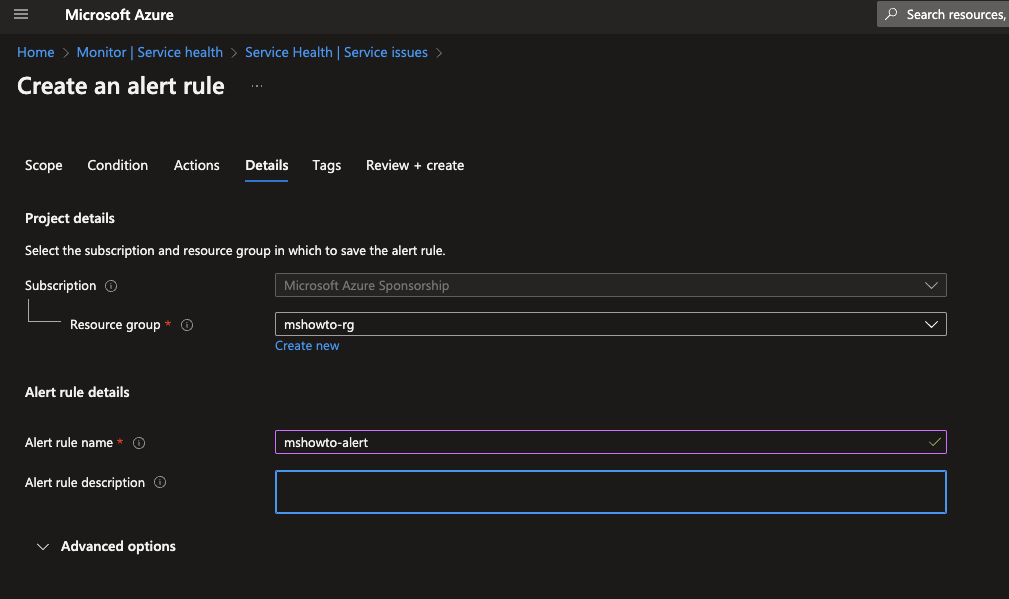Screen dimensions: 1009x599
Task: Click the Microsoft Azure logo text
Action: [x=119, y=15]
